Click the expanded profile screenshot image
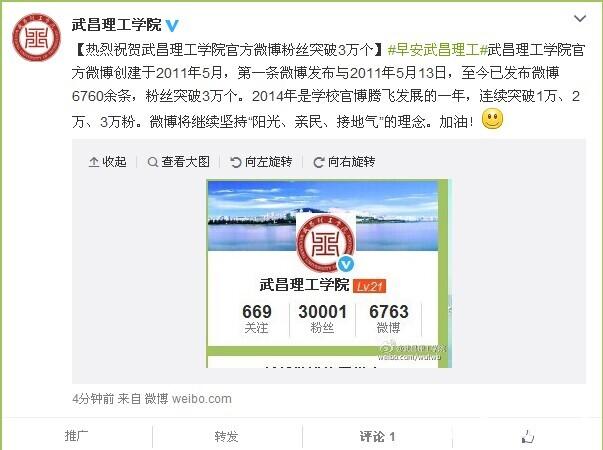 (x=329, y=273)
